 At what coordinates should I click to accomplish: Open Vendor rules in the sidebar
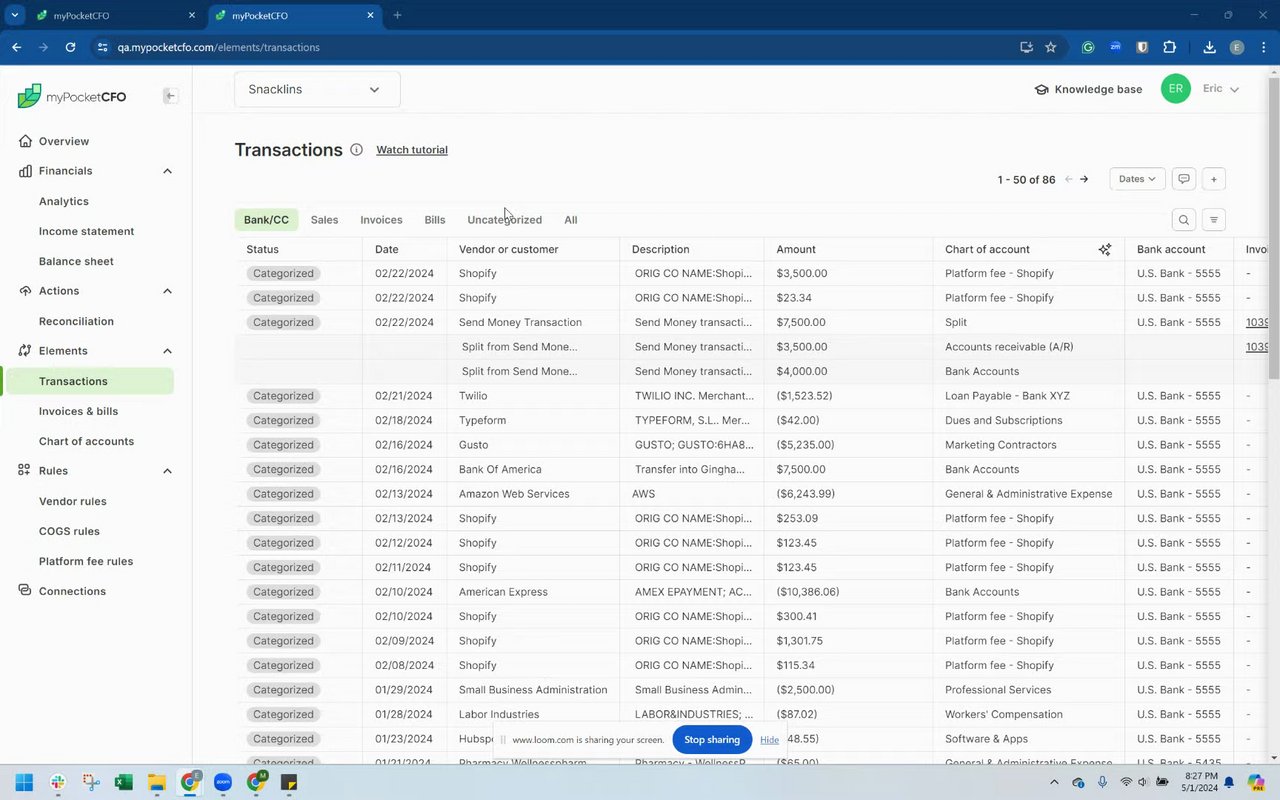click(x=72, y=501)
